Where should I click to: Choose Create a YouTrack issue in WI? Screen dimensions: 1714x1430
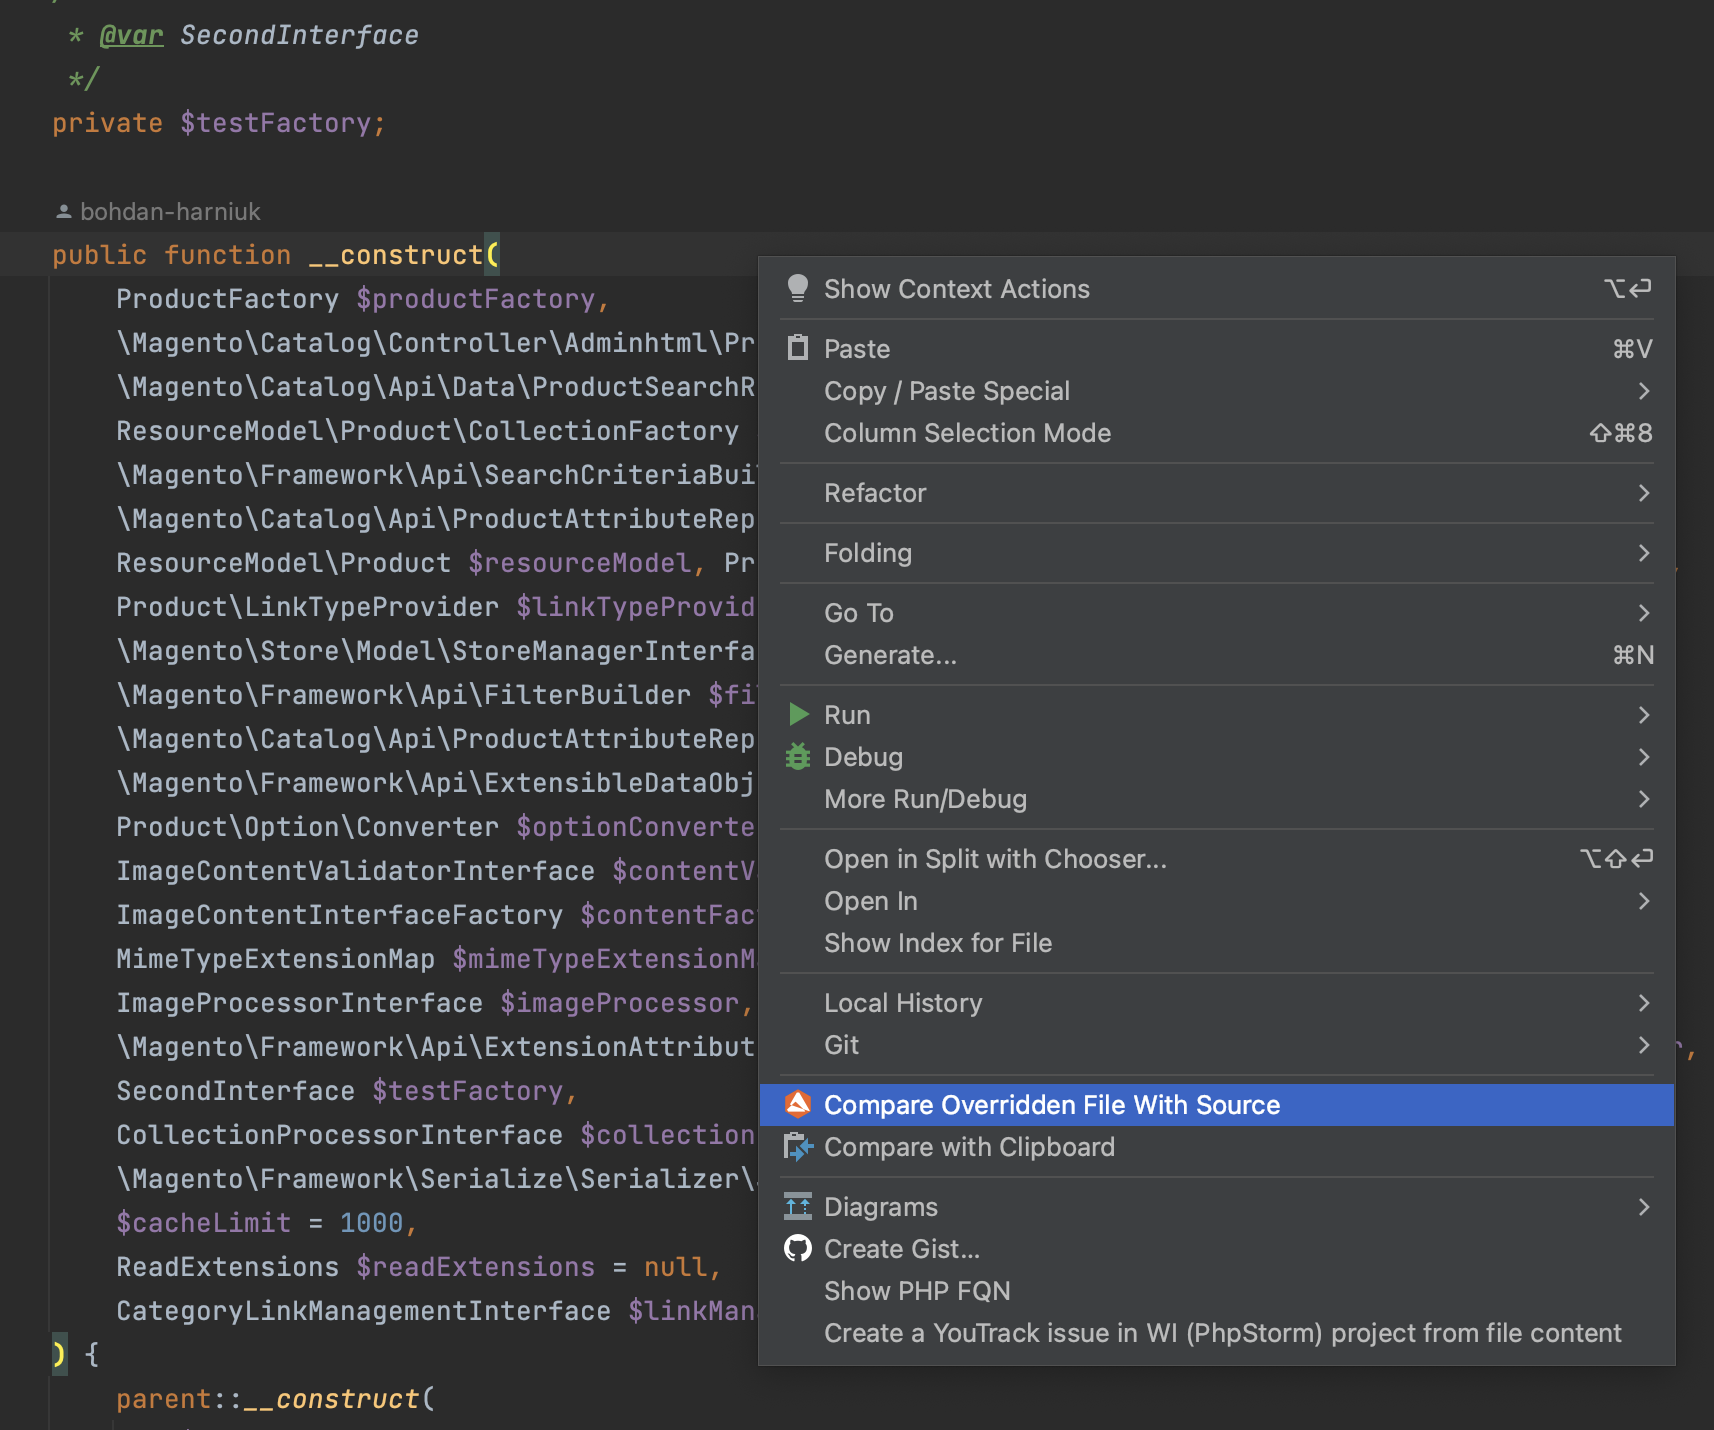point(1216,1333)
